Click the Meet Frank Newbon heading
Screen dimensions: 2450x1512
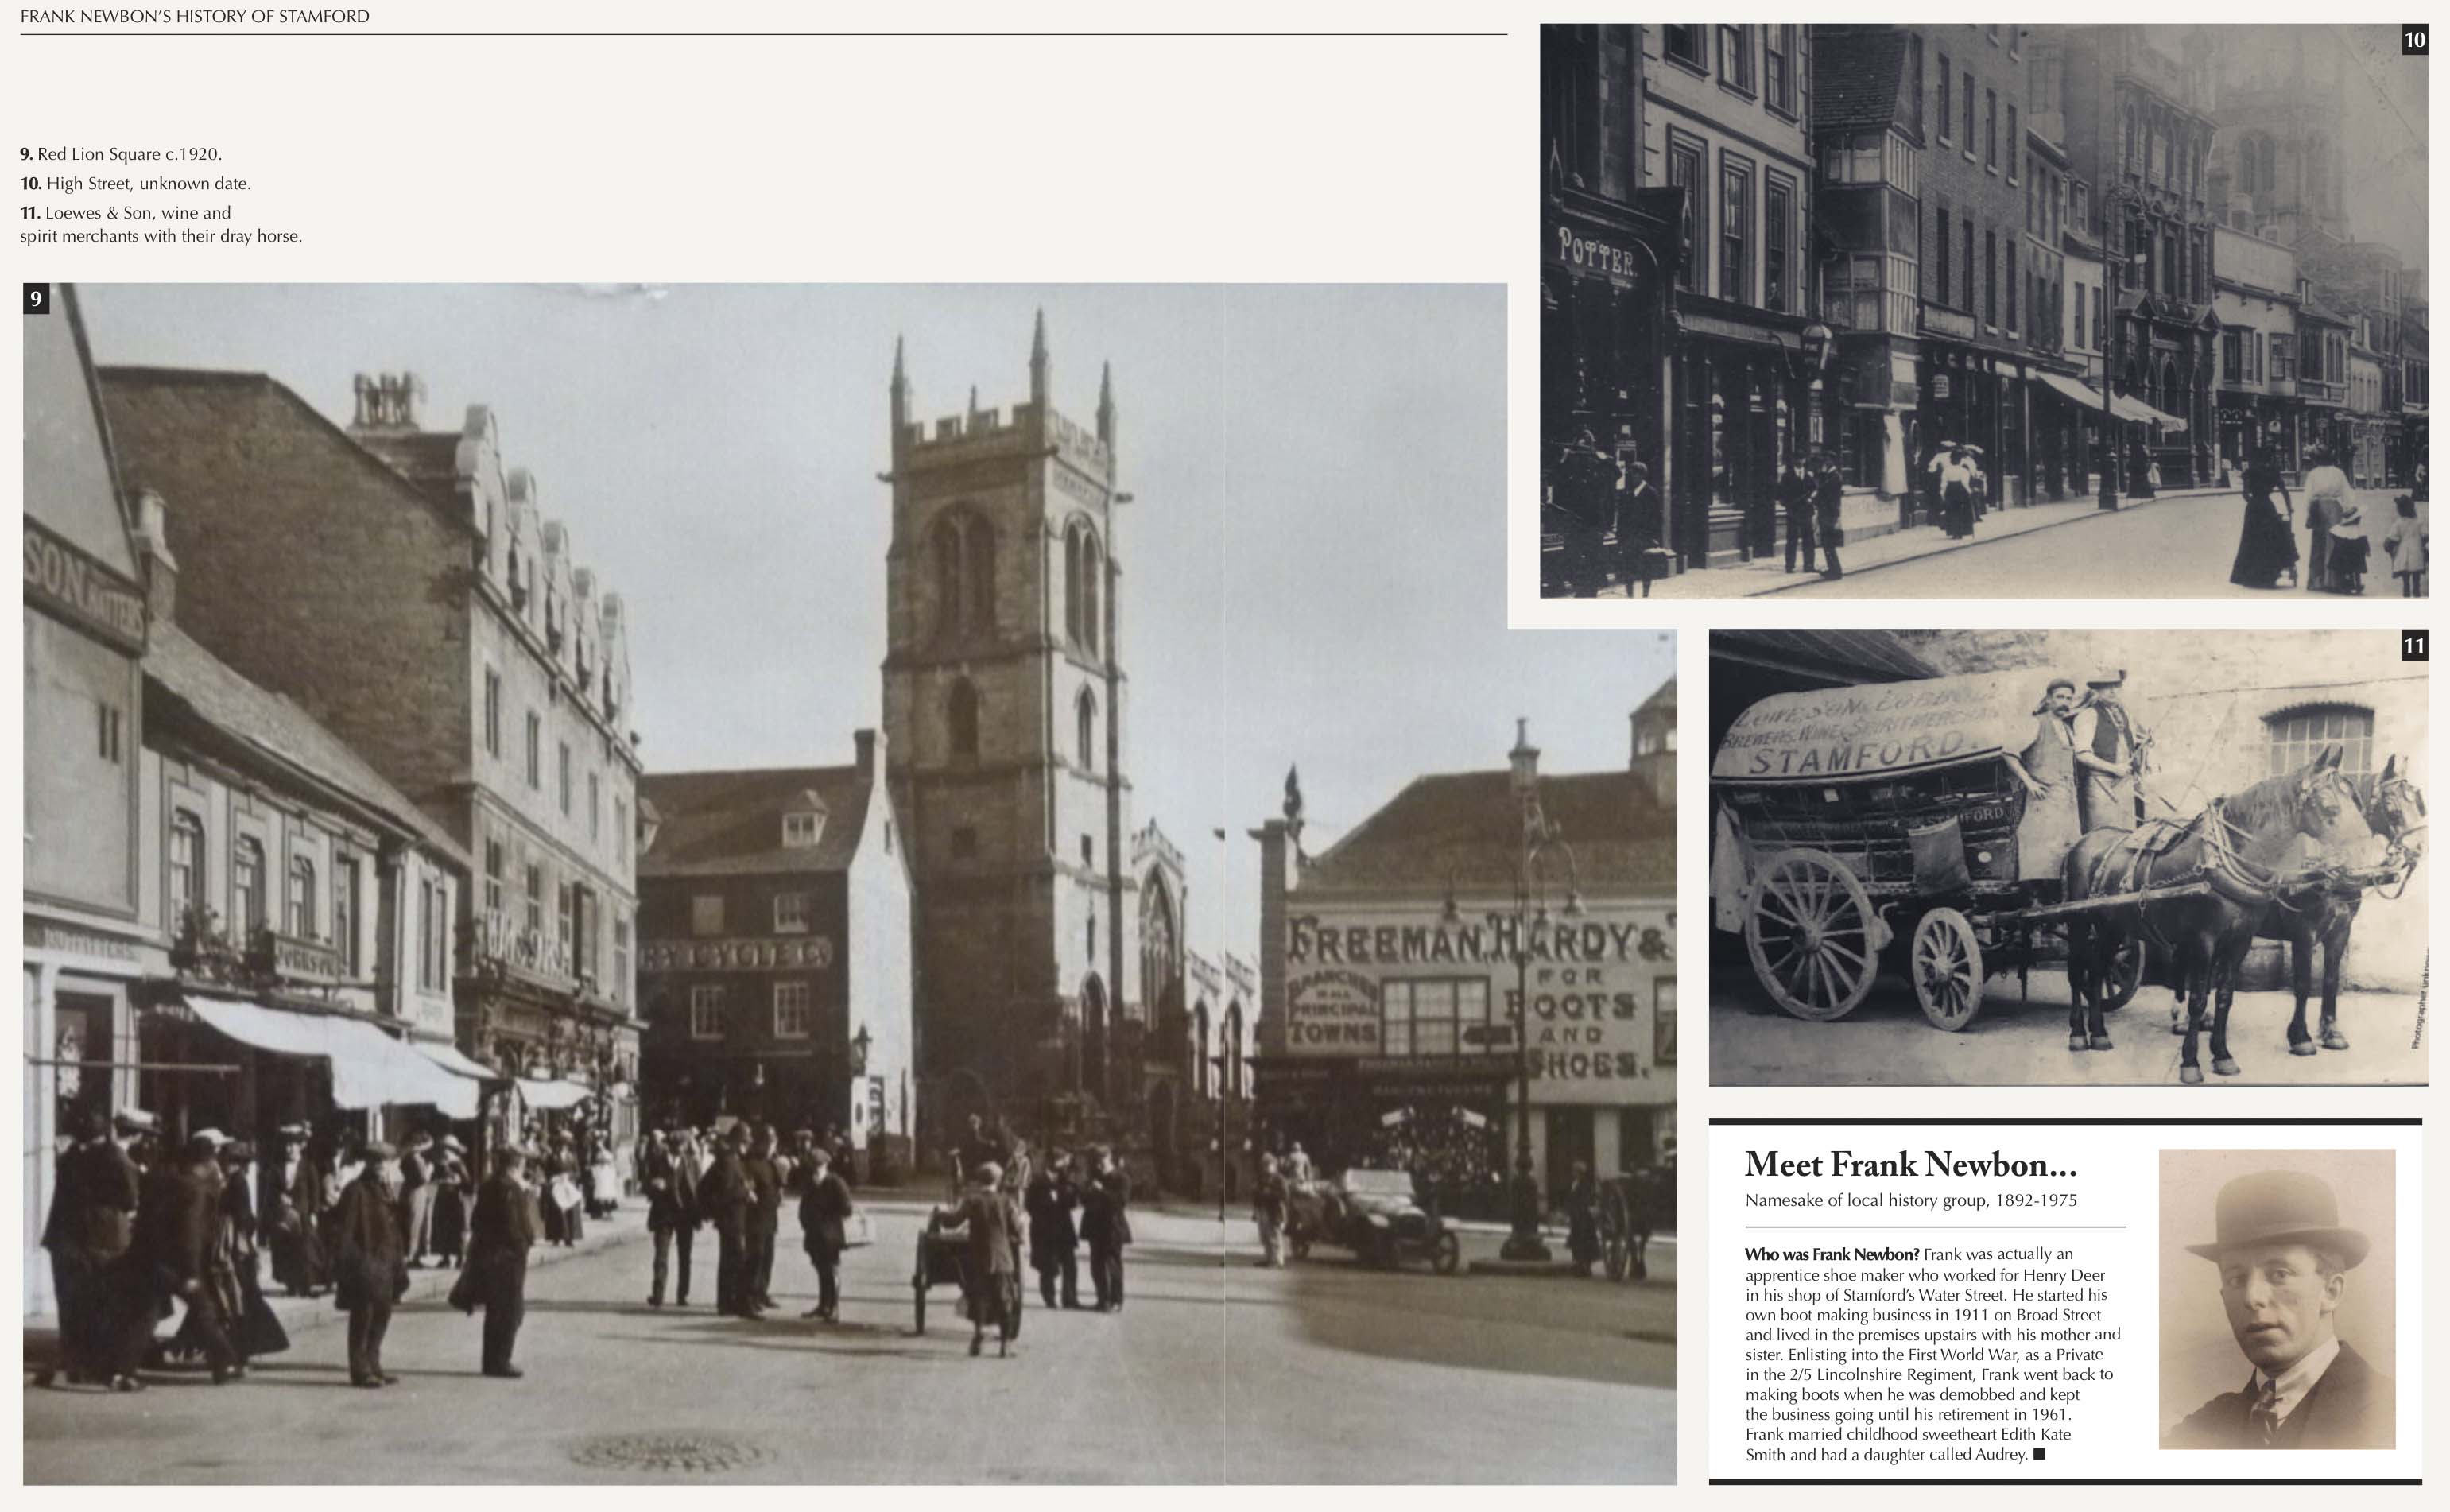[x=1910, y=1165]
